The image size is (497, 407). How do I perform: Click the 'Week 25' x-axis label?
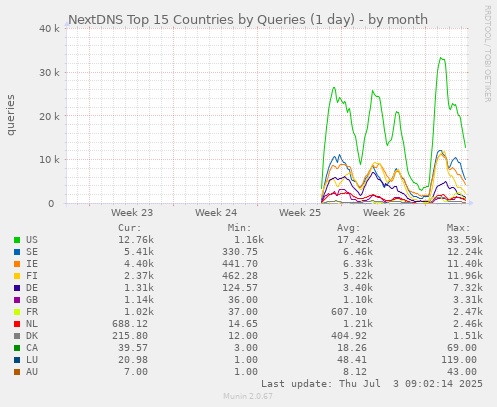click(x=300, y=213)
